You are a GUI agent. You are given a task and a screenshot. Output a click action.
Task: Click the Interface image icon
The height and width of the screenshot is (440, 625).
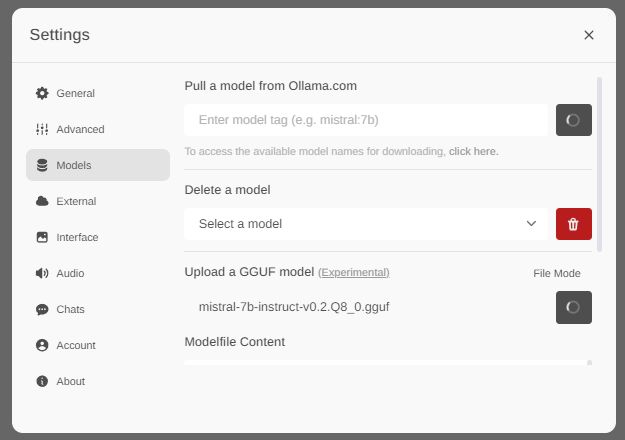click(x=42, y=237)
